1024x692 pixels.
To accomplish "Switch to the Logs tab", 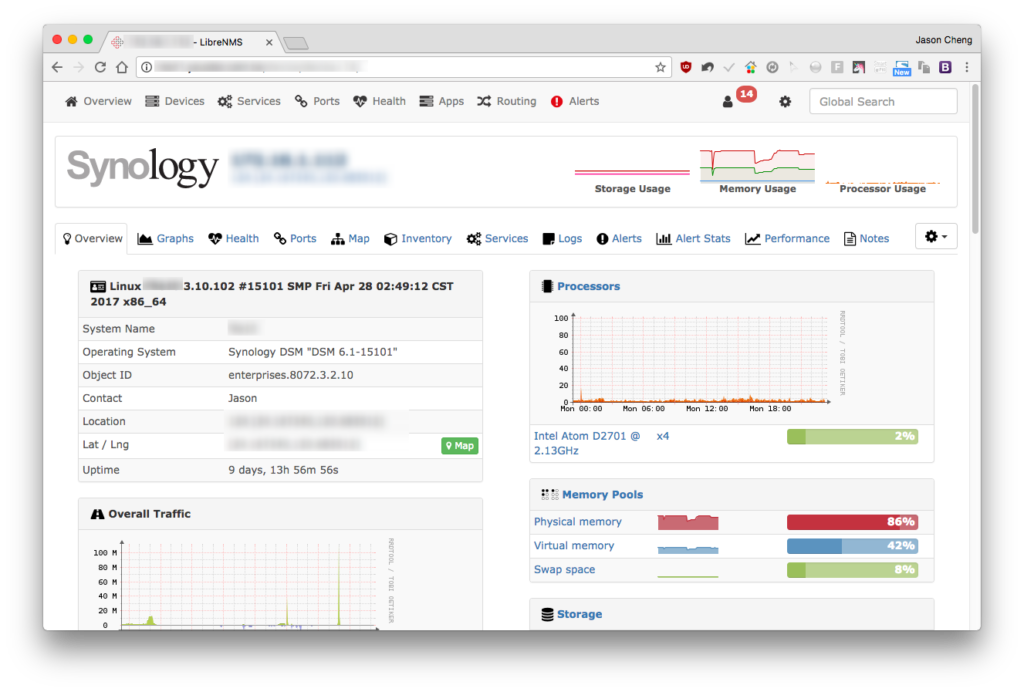I will tap(562, 238).
